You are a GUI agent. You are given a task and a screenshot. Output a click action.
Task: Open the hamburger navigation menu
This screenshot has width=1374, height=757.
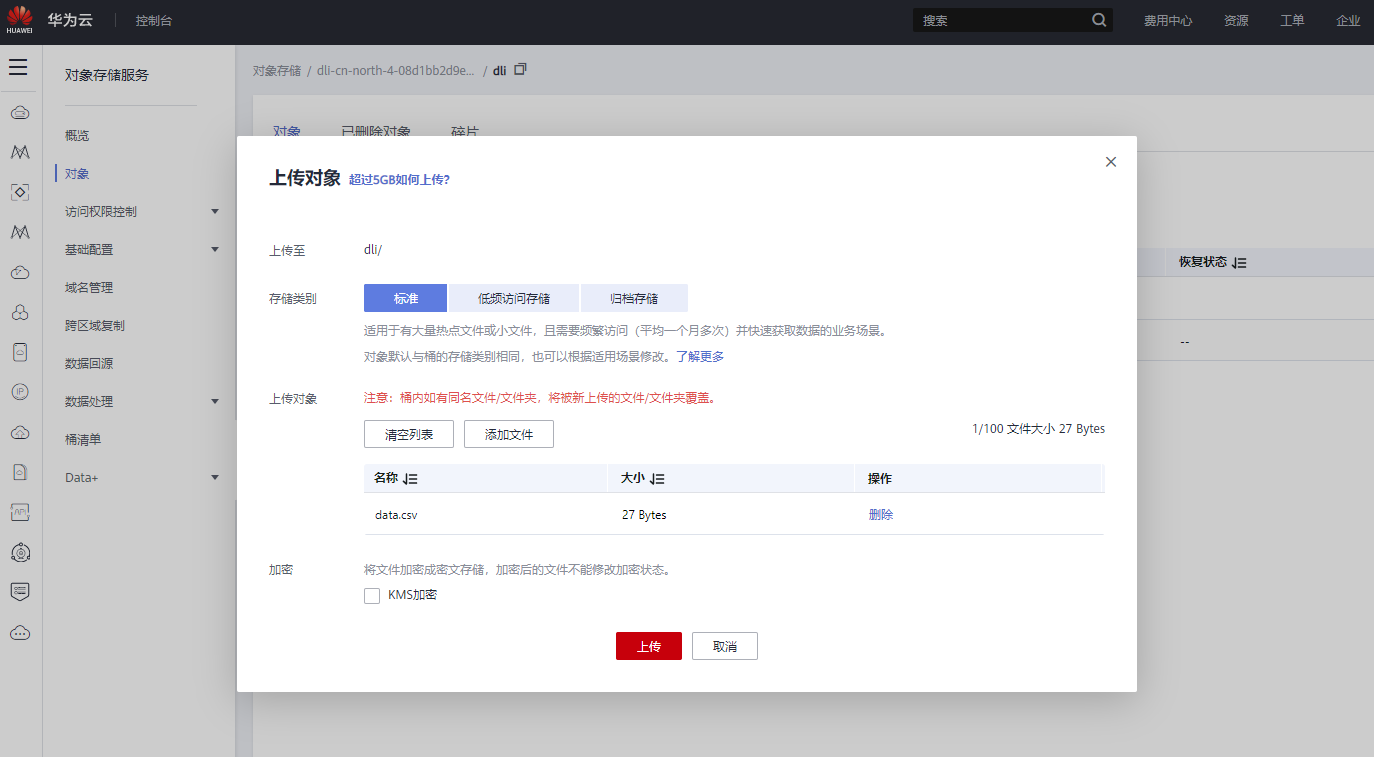click(18, 67)
